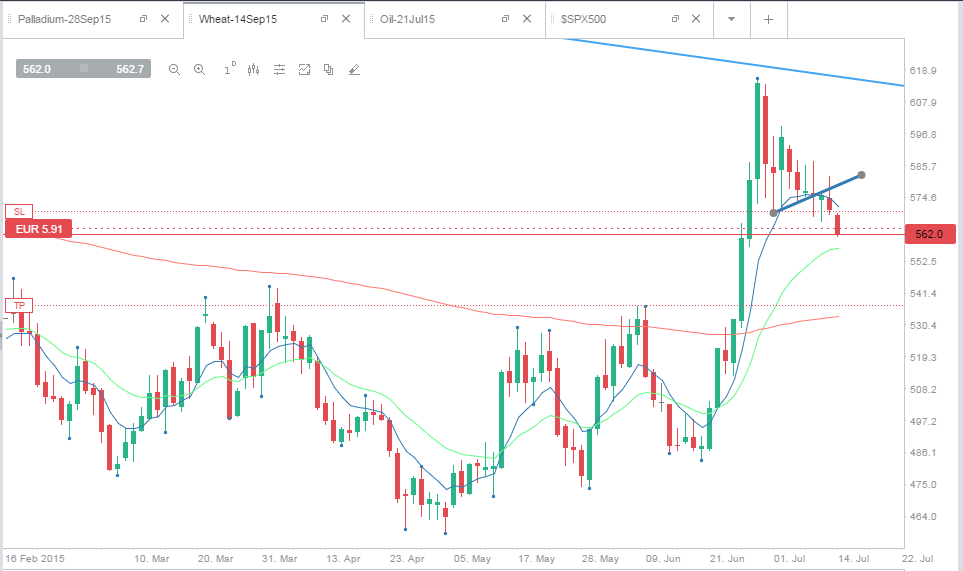
Task: Click the 486.1 price axis label
Action: pyautogui.click(x=922, y=453)
